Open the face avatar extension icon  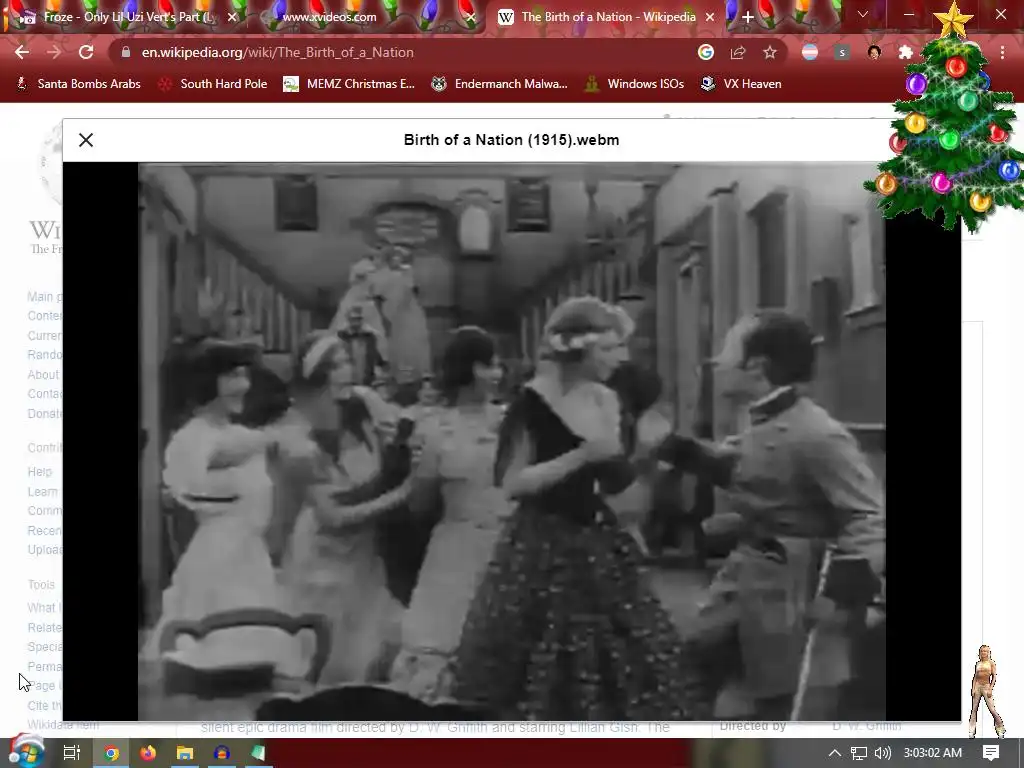[874, 52]
